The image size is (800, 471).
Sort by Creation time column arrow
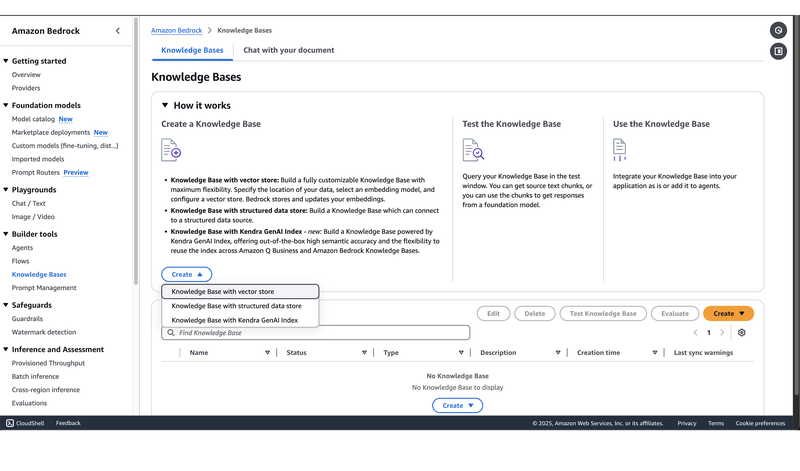point(655,353)
